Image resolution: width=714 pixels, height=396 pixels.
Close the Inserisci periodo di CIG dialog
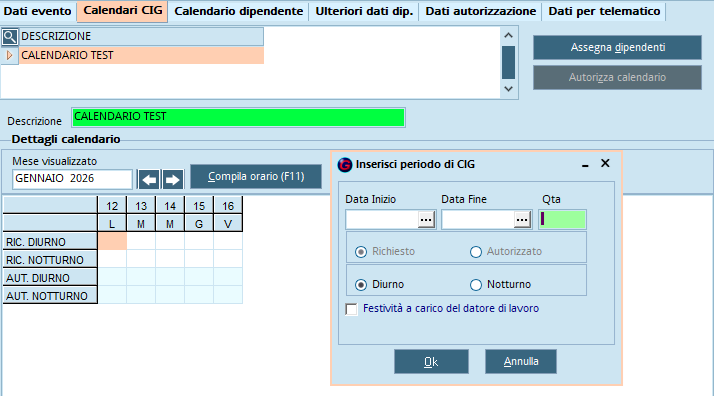(x=605, y=163)
